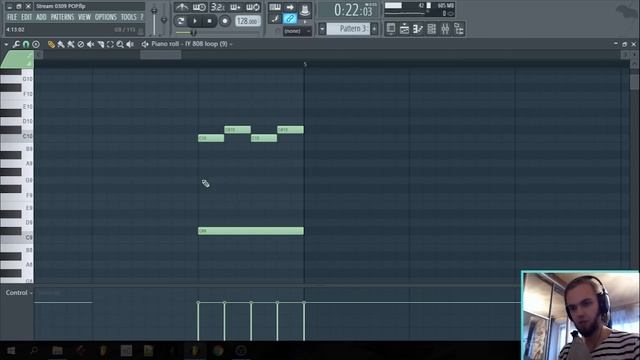Open File Explorer from the taskbar
This screenshot has height=360, width=640.
click(57, 351)
